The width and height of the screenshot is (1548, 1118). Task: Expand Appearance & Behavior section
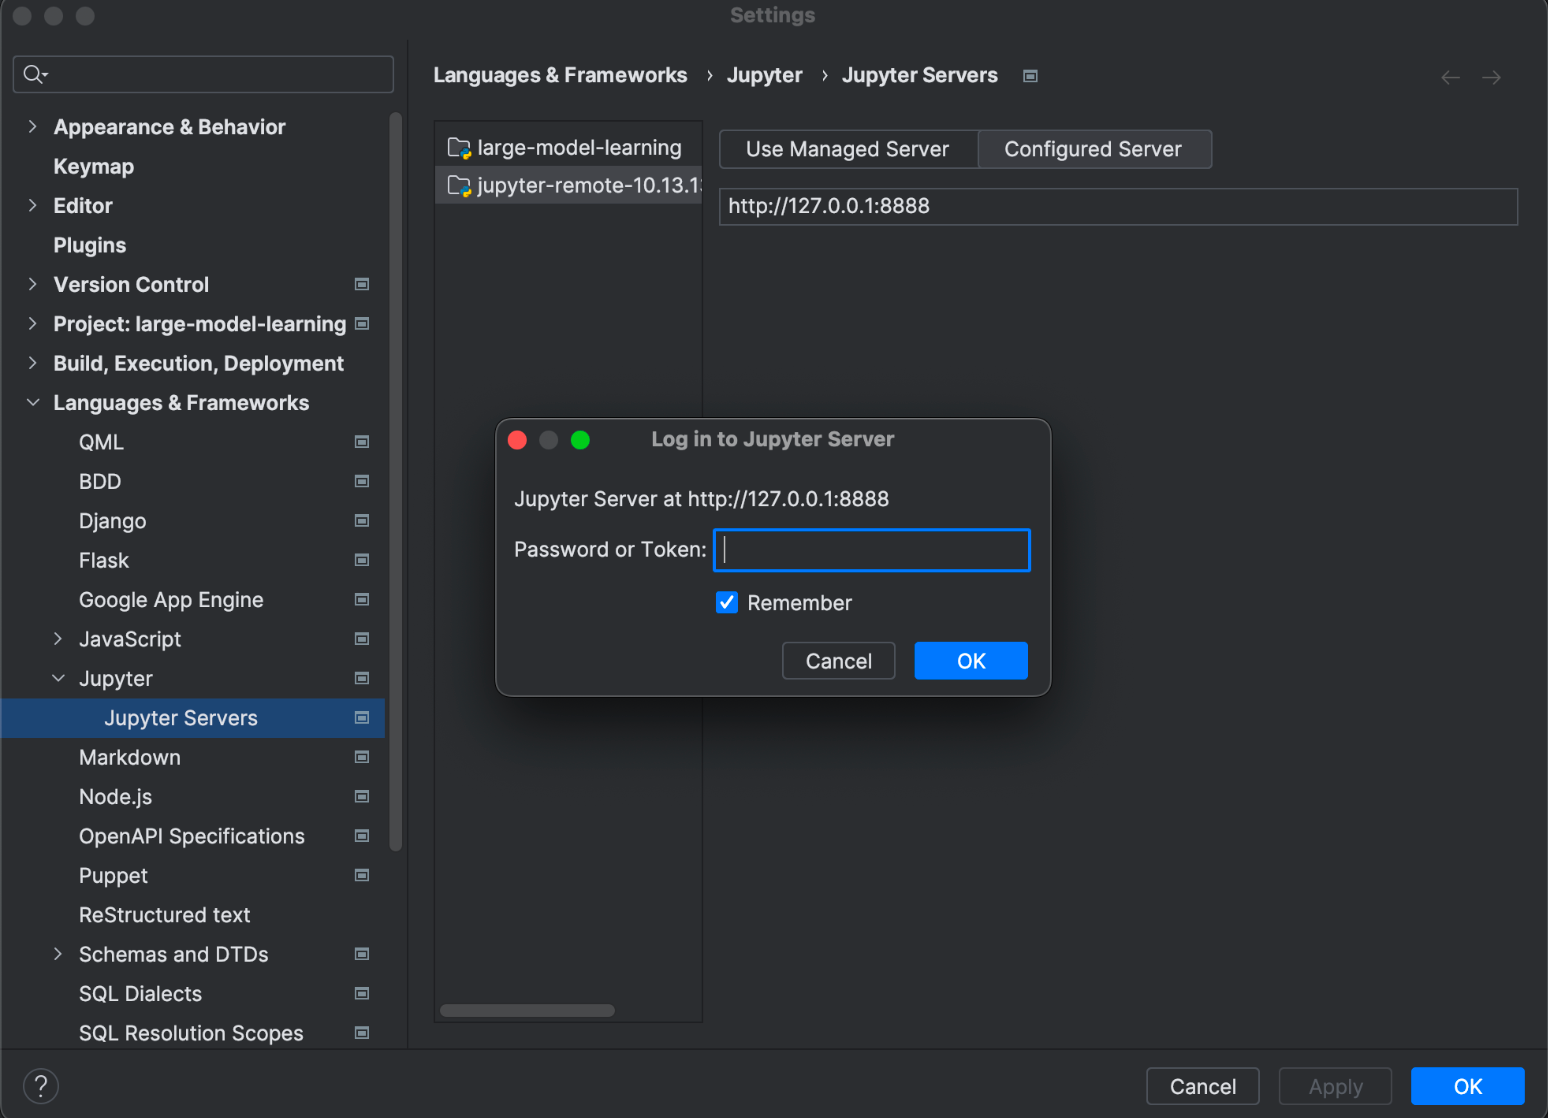33,127
